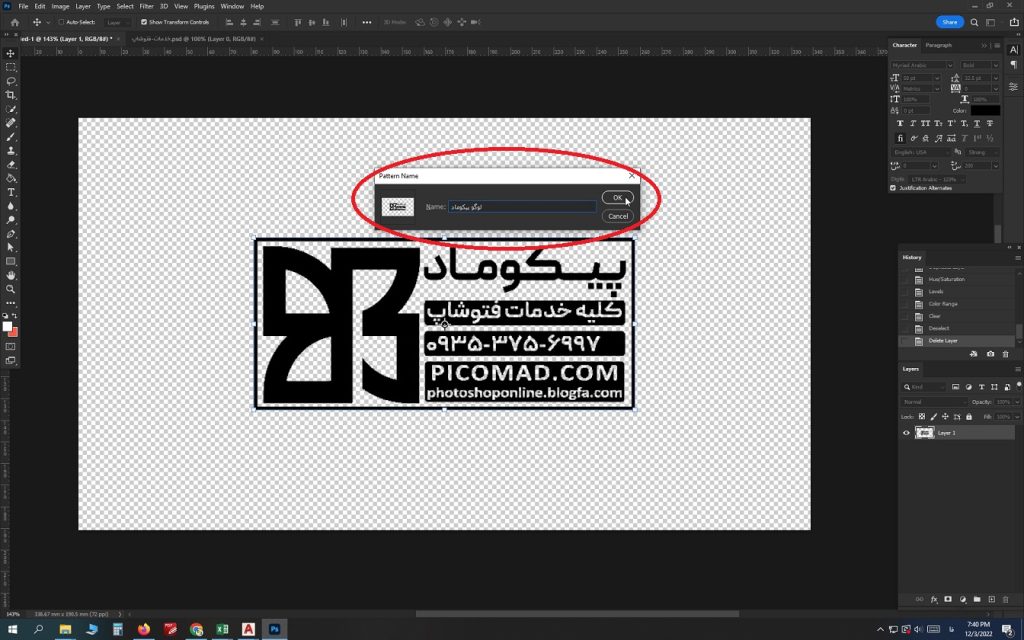Toggle All Caps TT button
The image size is (1024, 640).
coord(925,123)
